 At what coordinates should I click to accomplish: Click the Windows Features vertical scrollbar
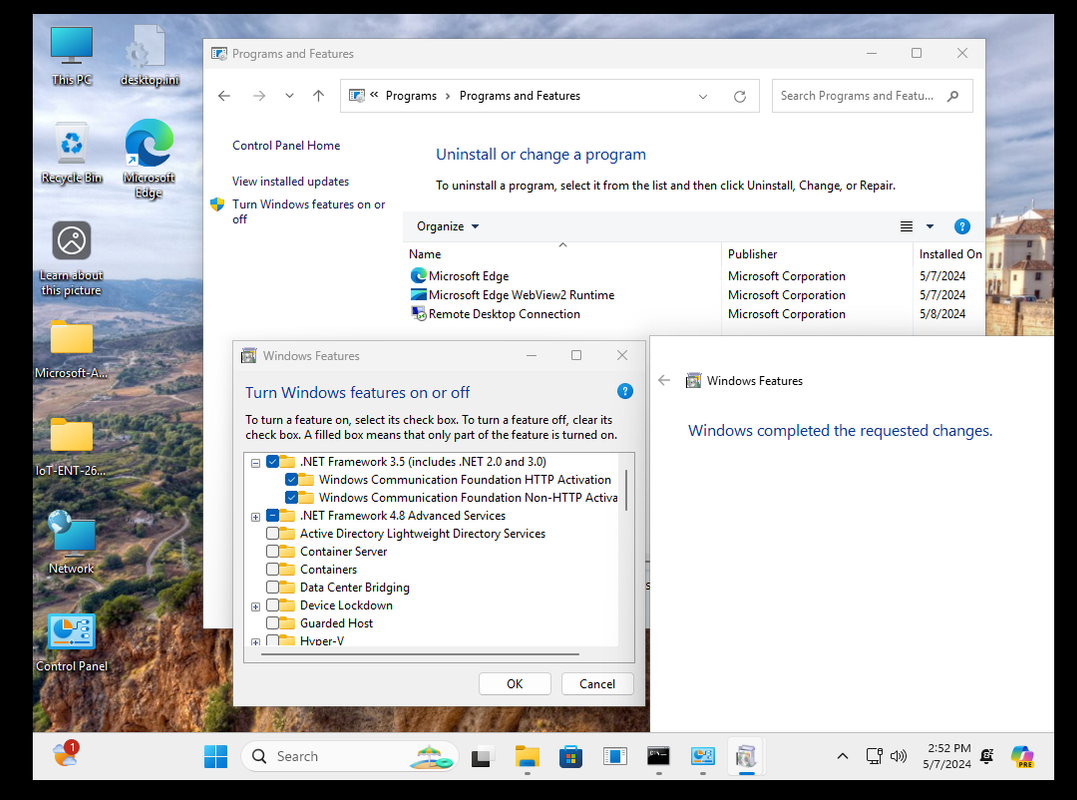click(x=626, y=490)
